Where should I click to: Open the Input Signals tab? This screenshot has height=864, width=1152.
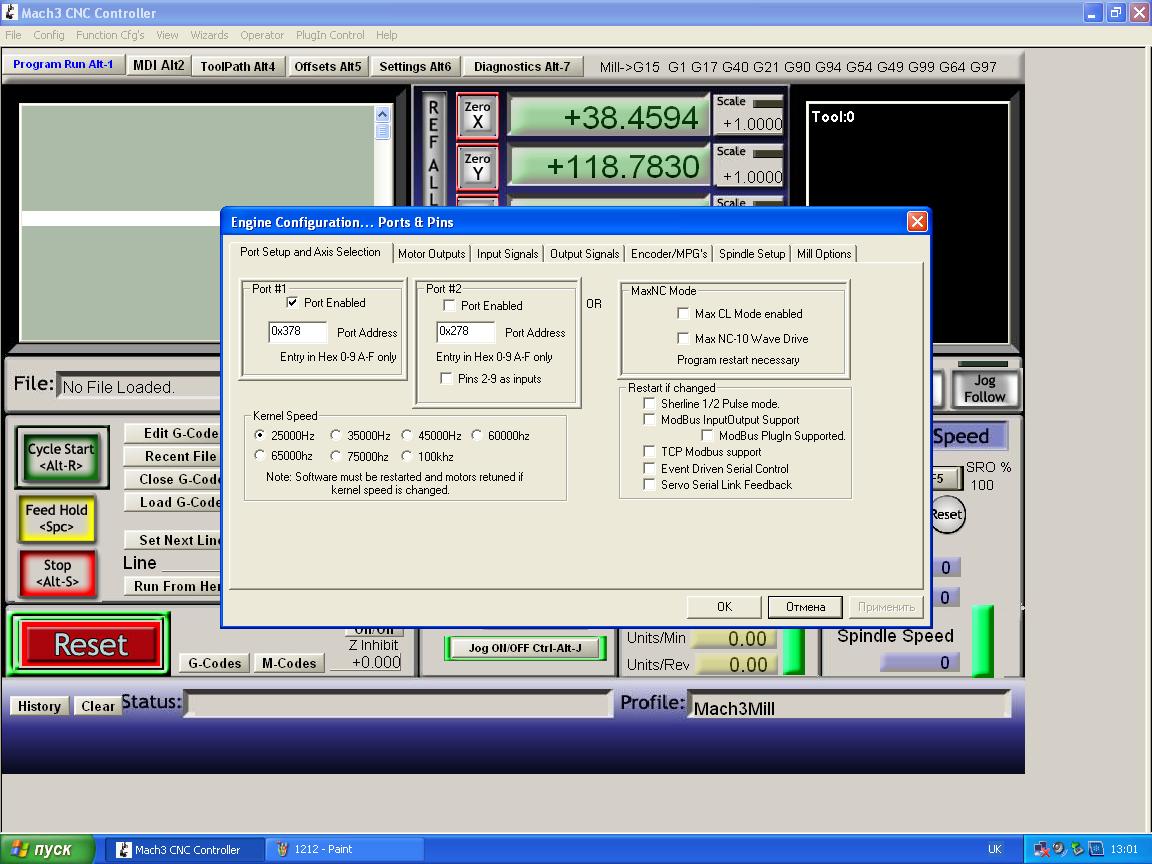(x=507, y=253)
